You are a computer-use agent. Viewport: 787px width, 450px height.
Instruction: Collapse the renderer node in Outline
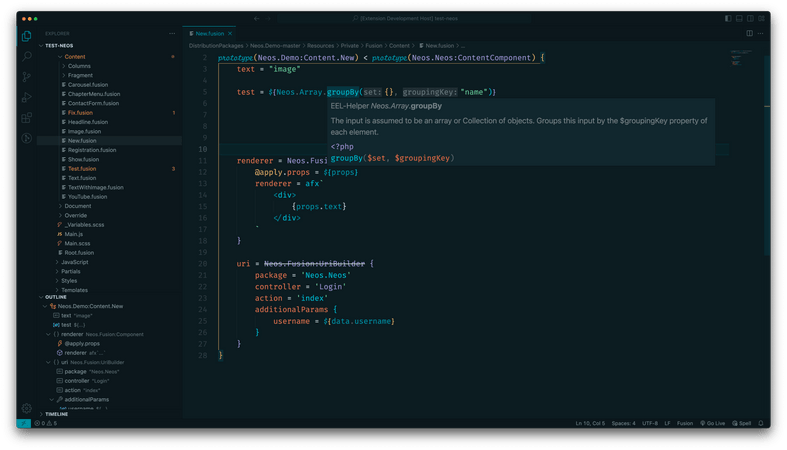click(47, 334)
